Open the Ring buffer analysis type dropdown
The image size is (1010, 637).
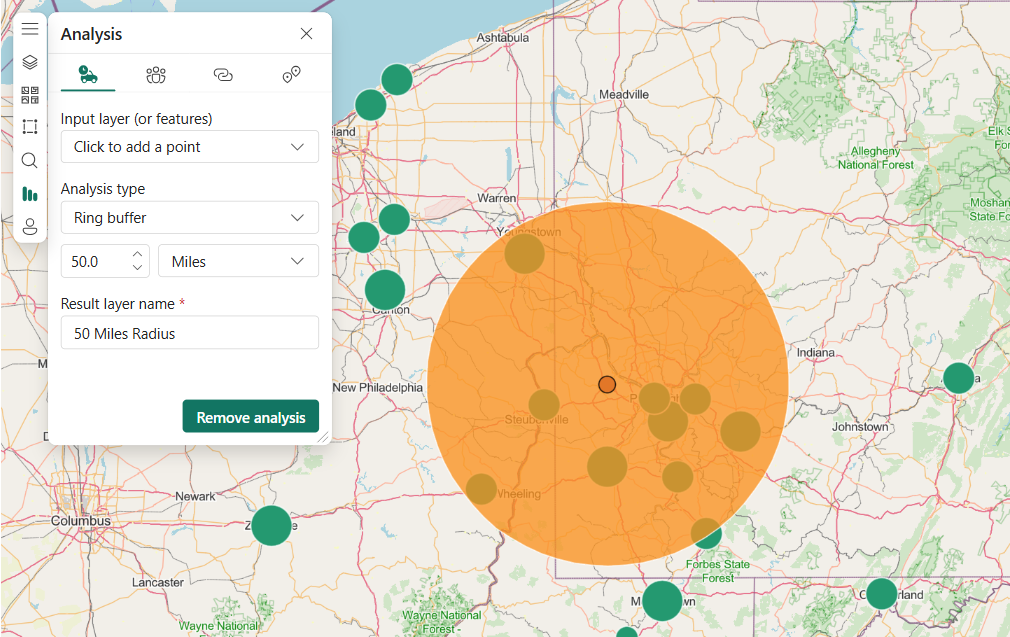tap(189, 217)
